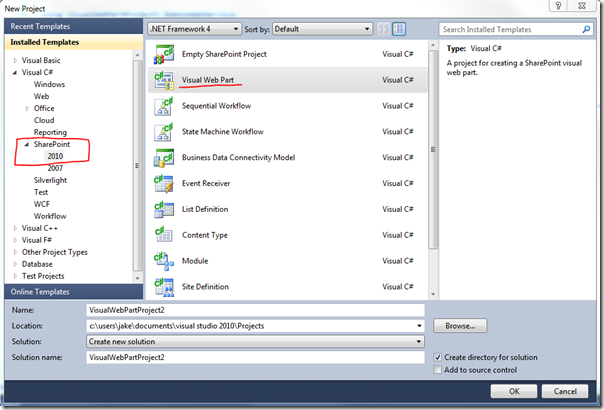Pick the Site Definition template icon
The image size is (604, 410).
coord(164,287)
